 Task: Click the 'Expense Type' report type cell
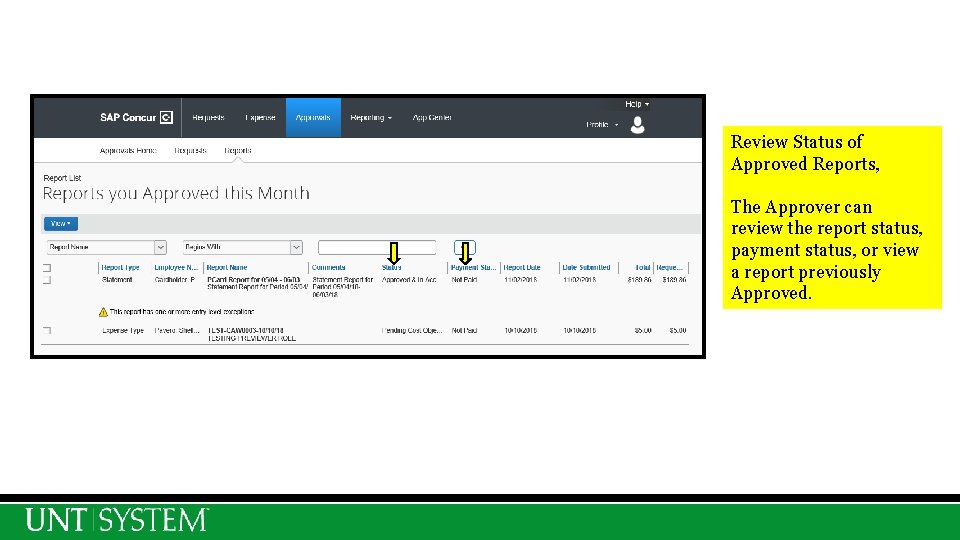123,331
